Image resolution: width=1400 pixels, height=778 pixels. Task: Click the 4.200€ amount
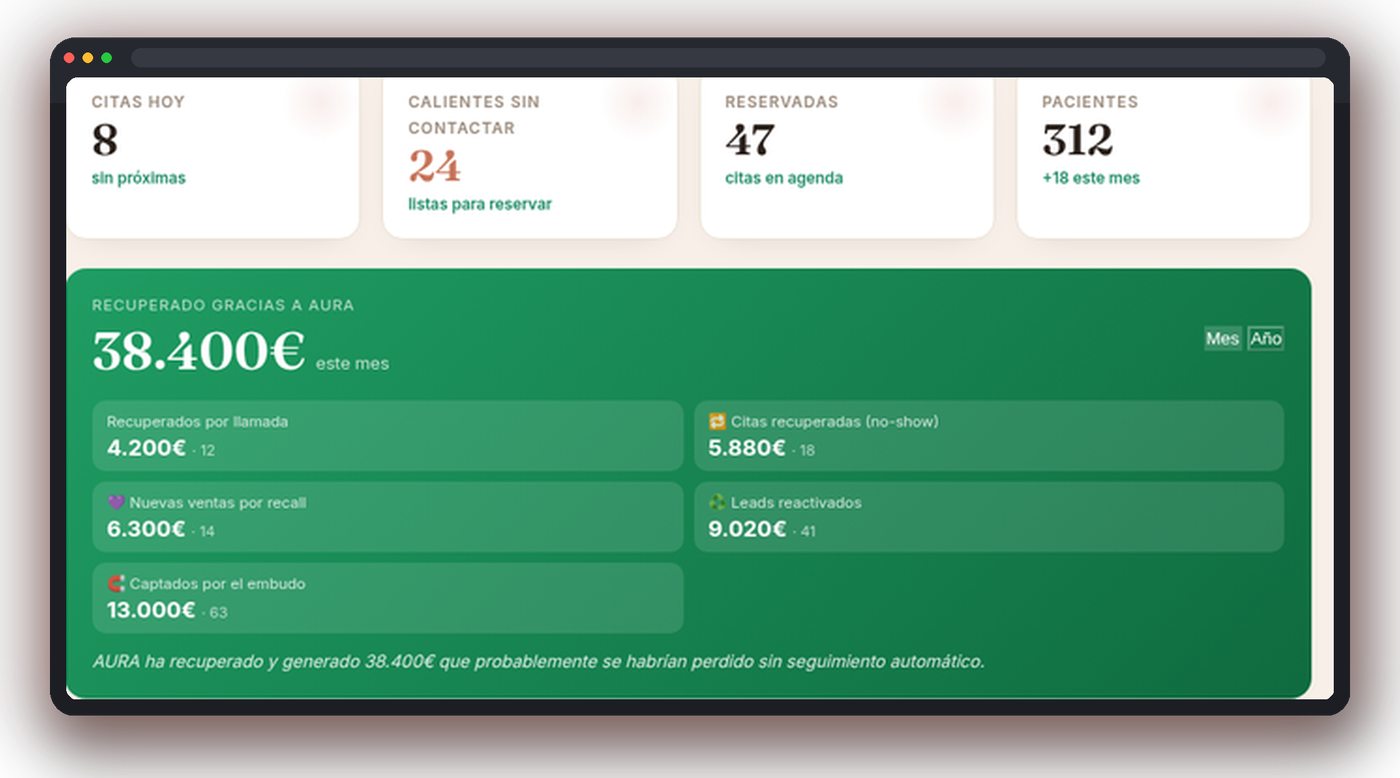click(146, 448)
